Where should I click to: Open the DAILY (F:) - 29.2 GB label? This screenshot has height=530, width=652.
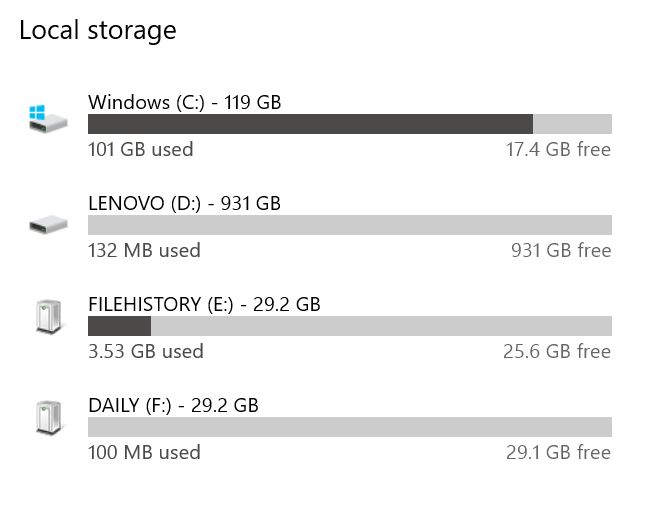pos(173,405)
